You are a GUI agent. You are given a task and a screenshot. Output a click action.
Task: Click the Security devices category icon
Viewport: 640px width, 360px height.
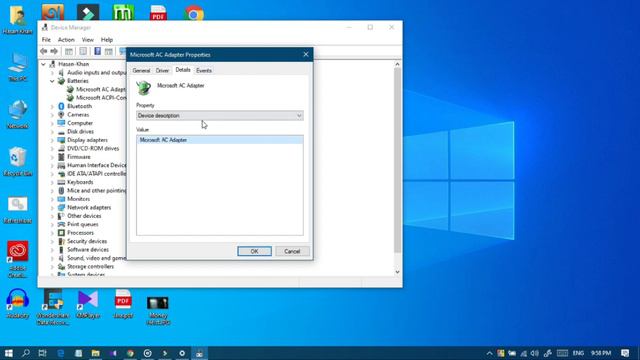[x=61, y=241]
